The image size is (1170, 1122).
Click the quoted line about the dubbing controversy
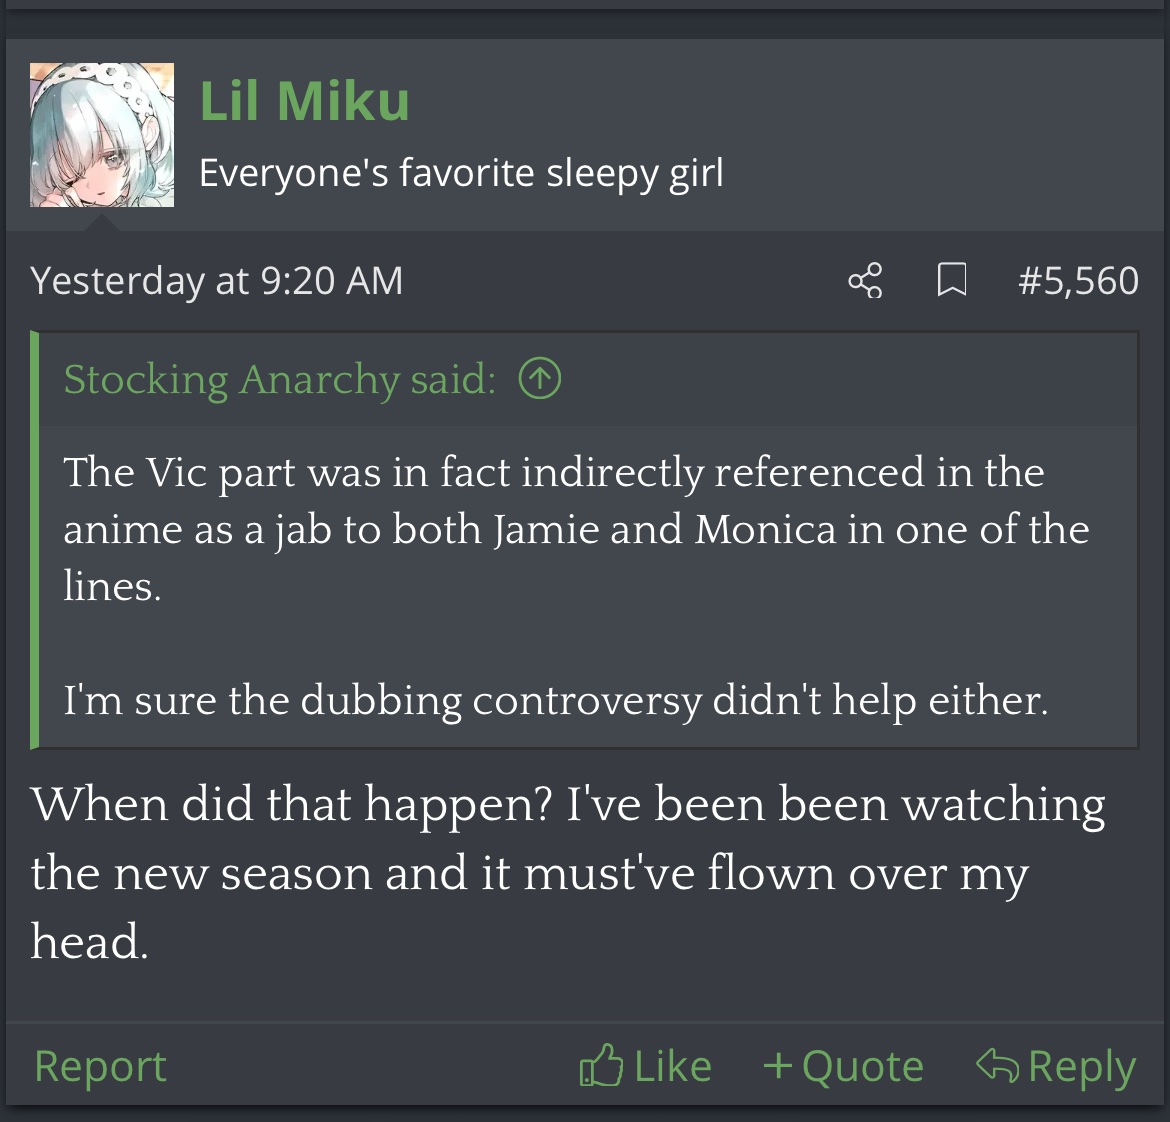[x=556, y=700]
